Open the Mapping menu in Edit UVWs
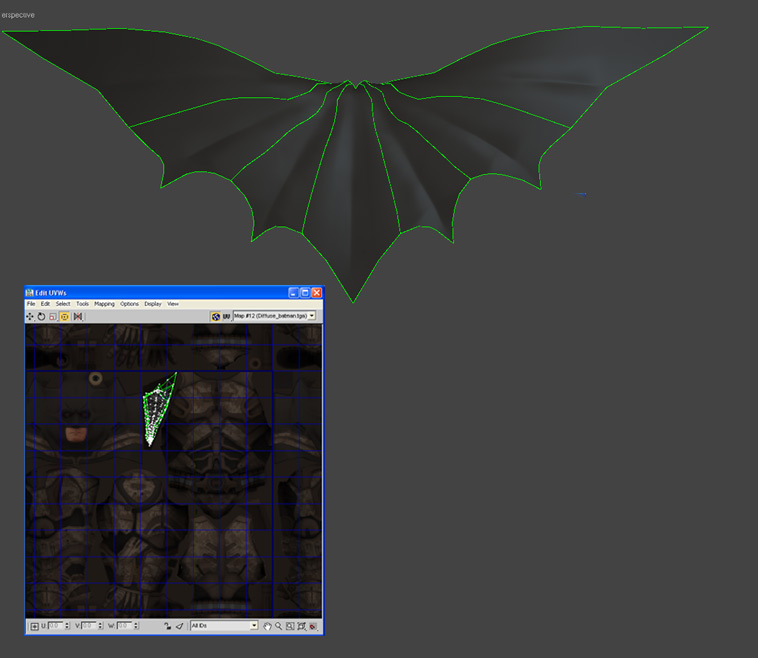Image resolution: width=758 pixels, height=658 pixels. click(104, 304)
